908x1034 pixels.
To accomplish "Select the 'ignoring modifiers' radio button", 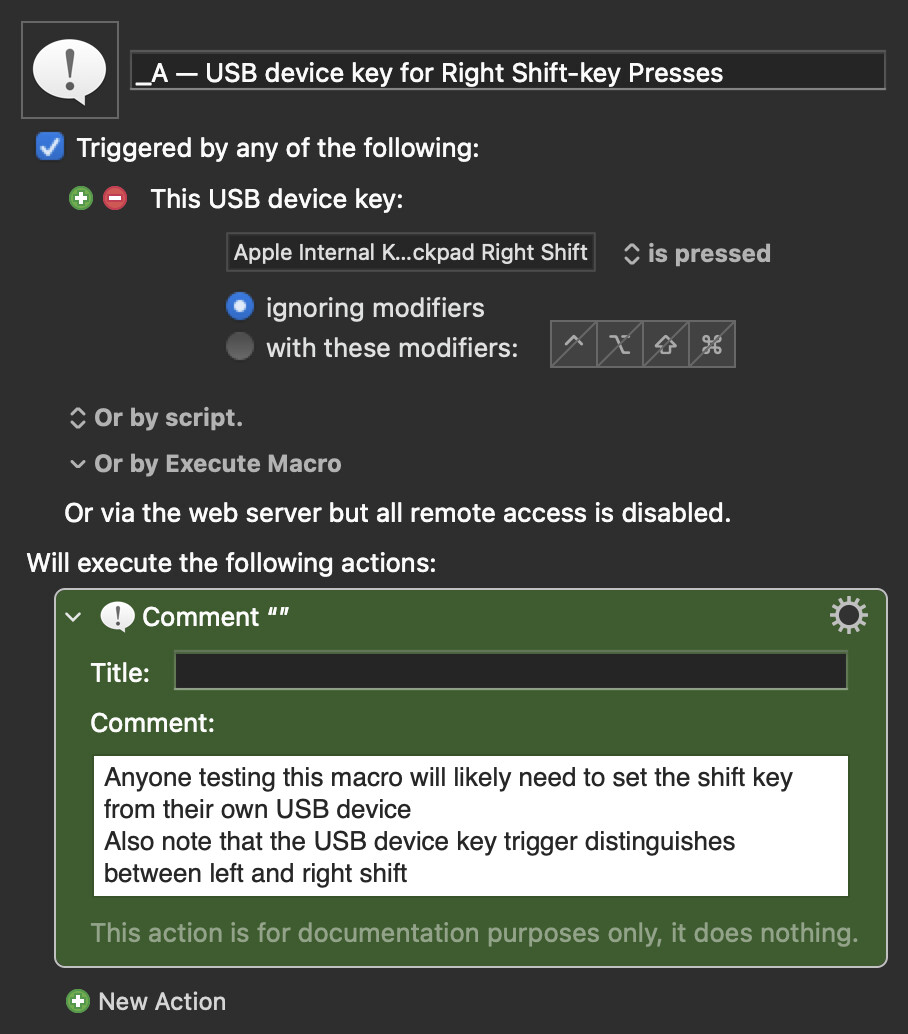I will (x=240, y=307).
